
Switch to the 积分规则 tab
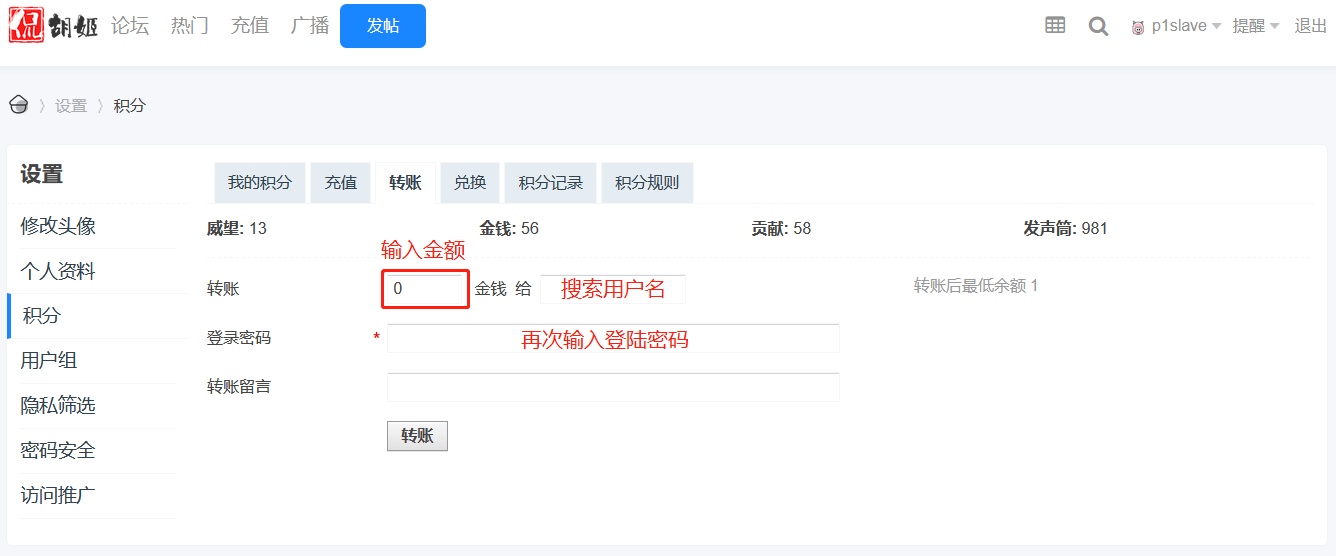(x=647, y=183)
